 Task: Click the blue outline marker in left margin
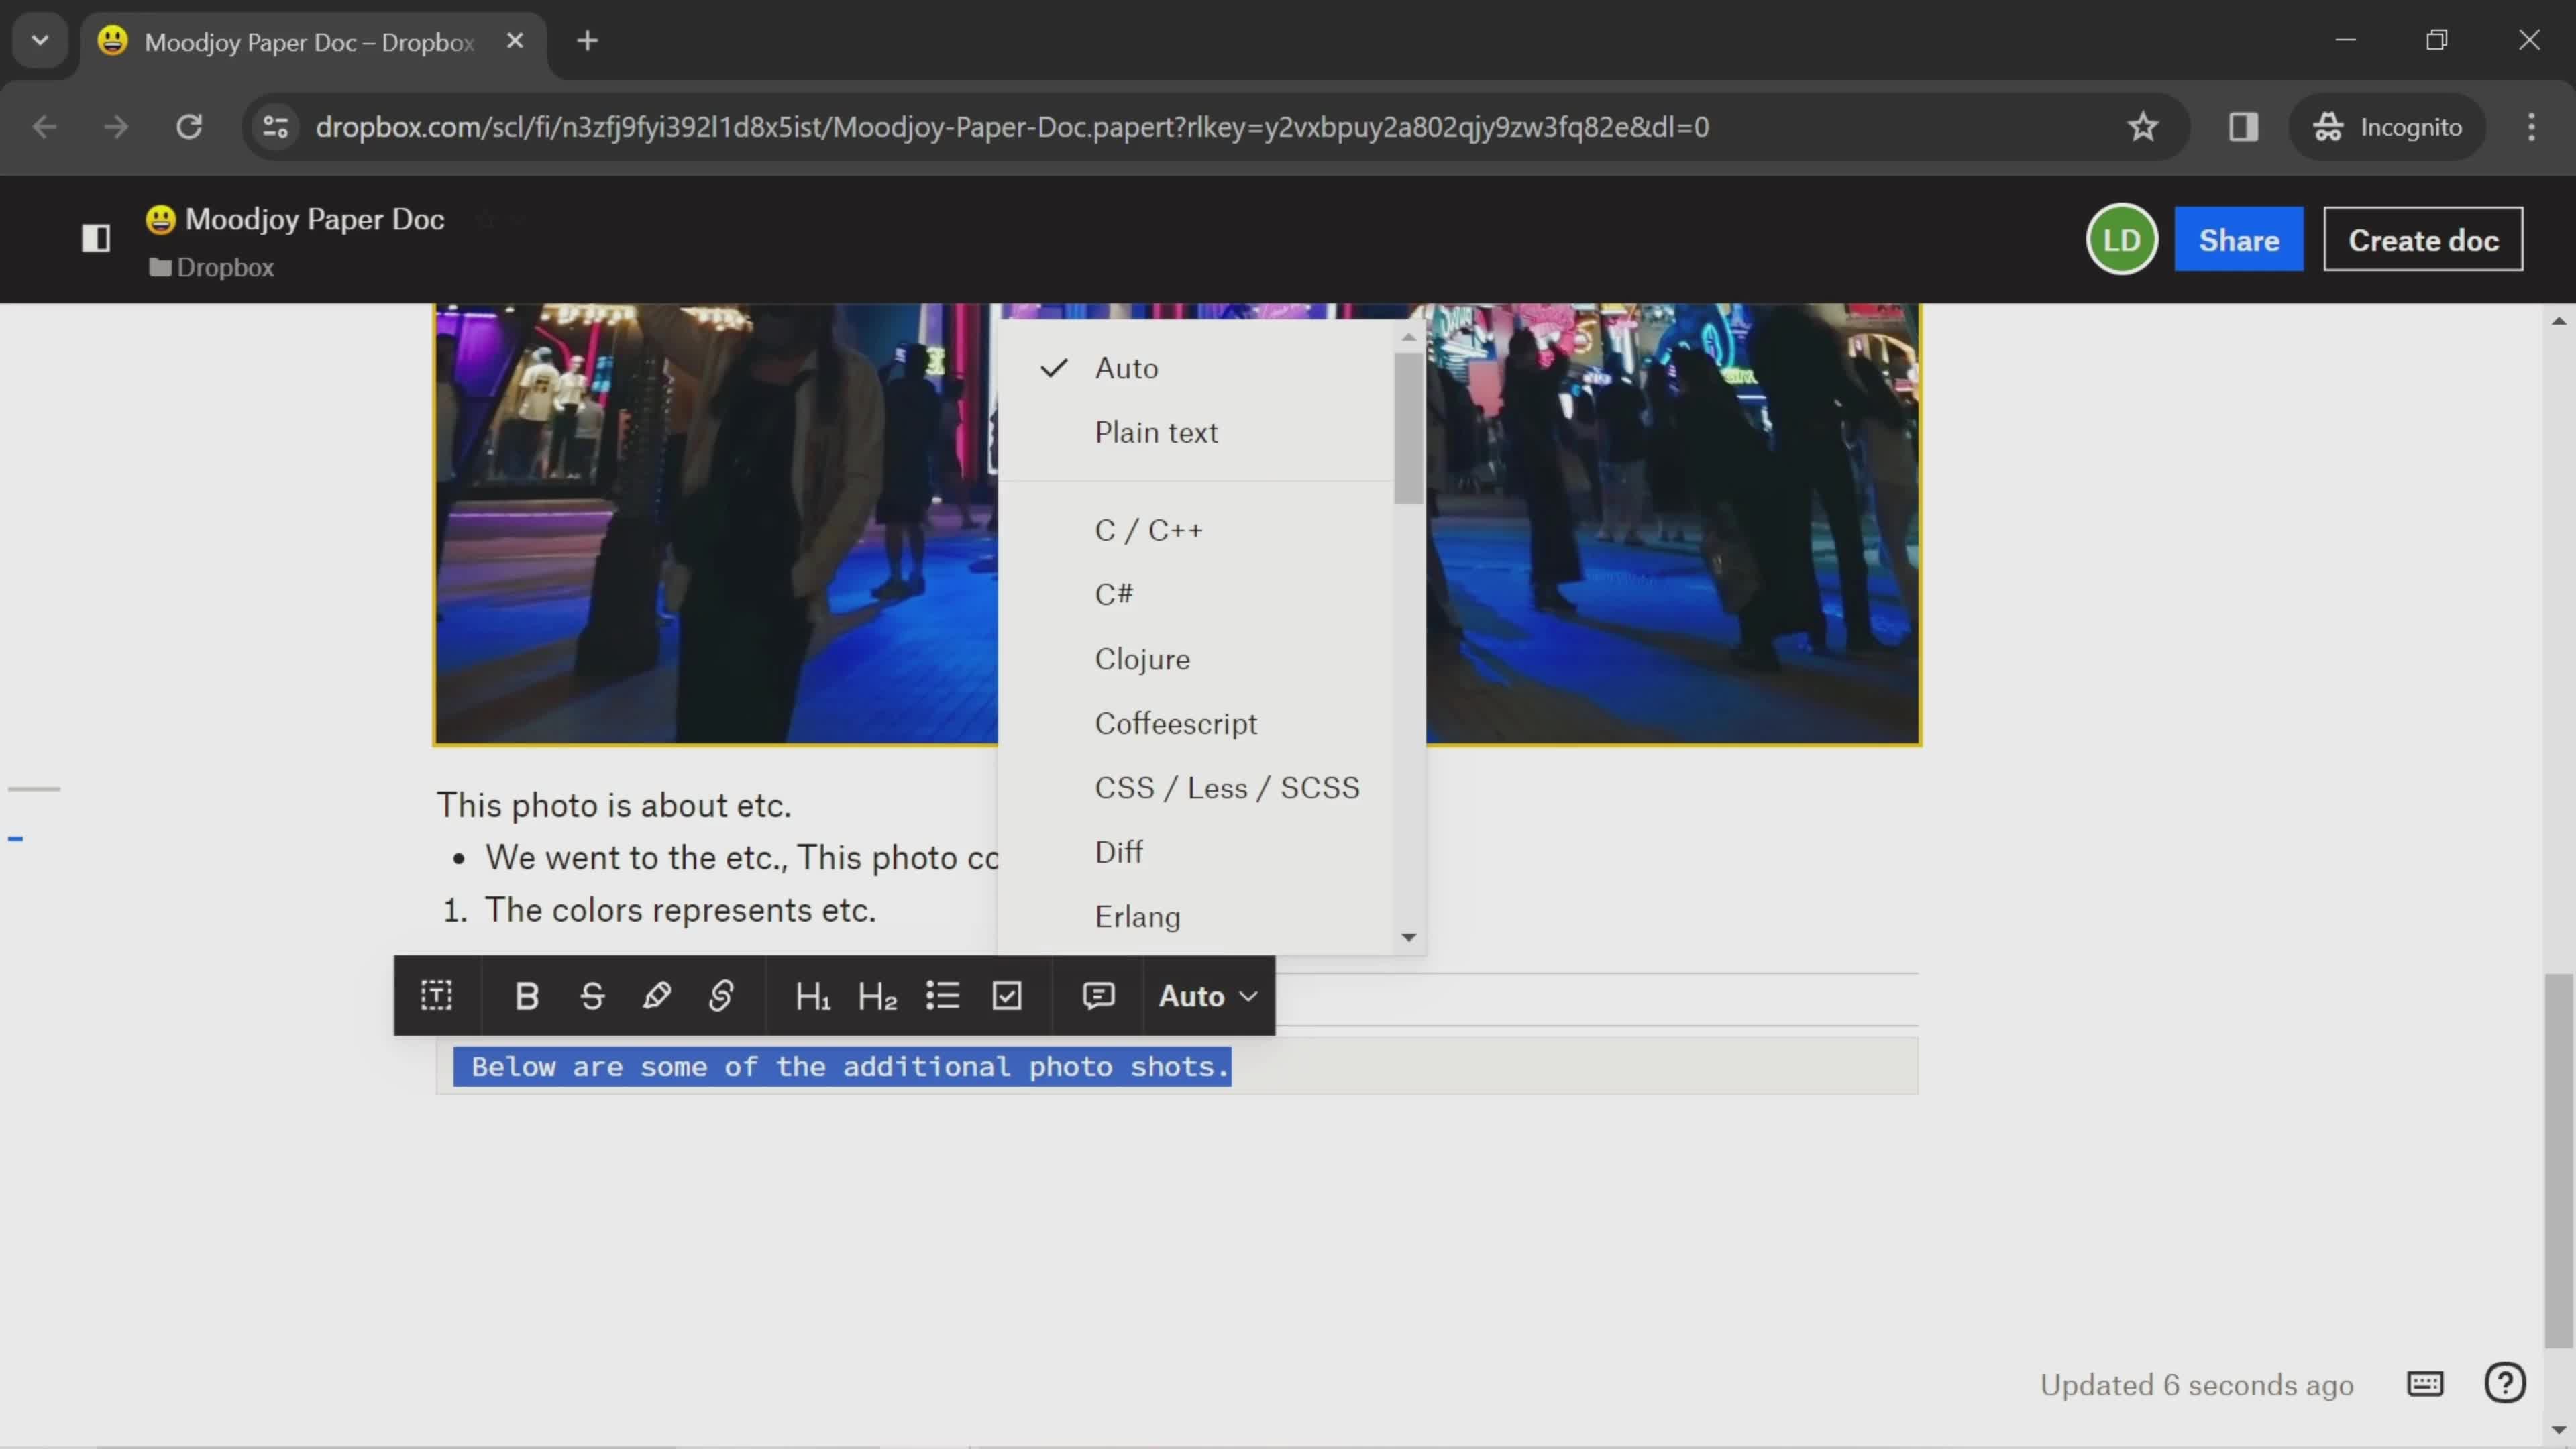click(x=15, y=839)
